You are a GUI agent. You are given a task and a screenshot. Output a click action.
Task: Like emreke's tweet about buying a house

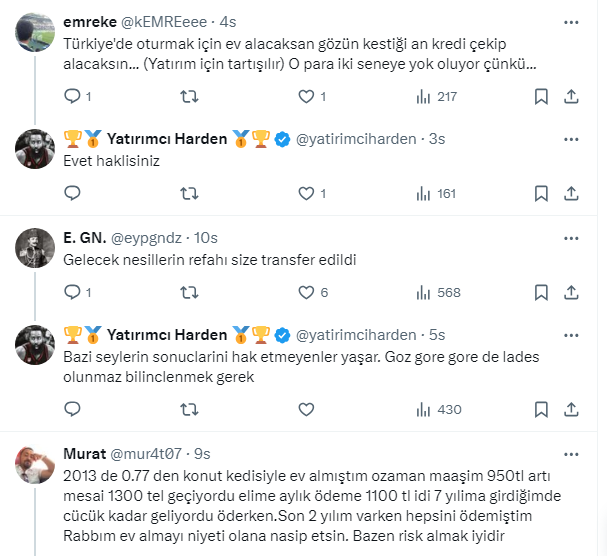coord(307,96)
